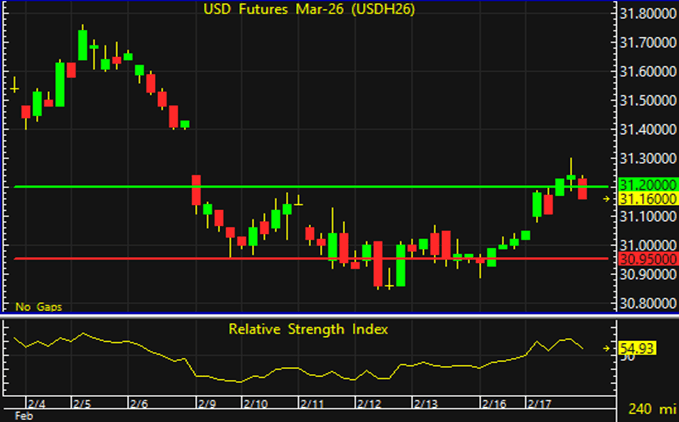This screenshot has height=422, width=679.
Task: Click the Relative Strength Index panel title
Action: pyautogui.click(x=308, y=328)
